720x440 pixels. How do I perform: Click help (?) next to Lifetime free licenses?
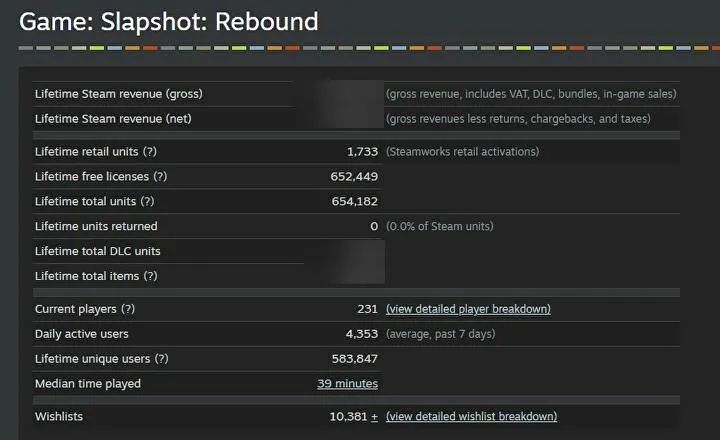point(160,176)
